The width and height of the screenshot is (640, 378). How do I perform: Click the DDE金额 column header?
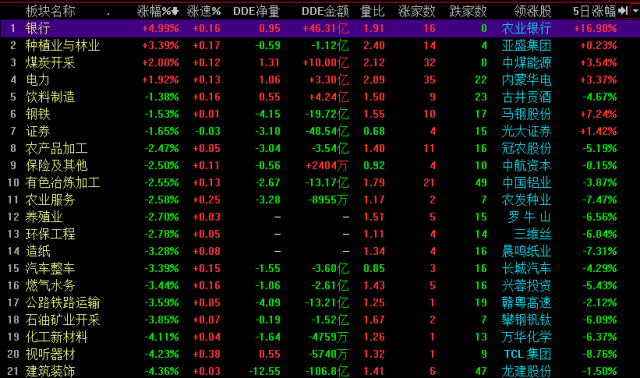(325, 11)
